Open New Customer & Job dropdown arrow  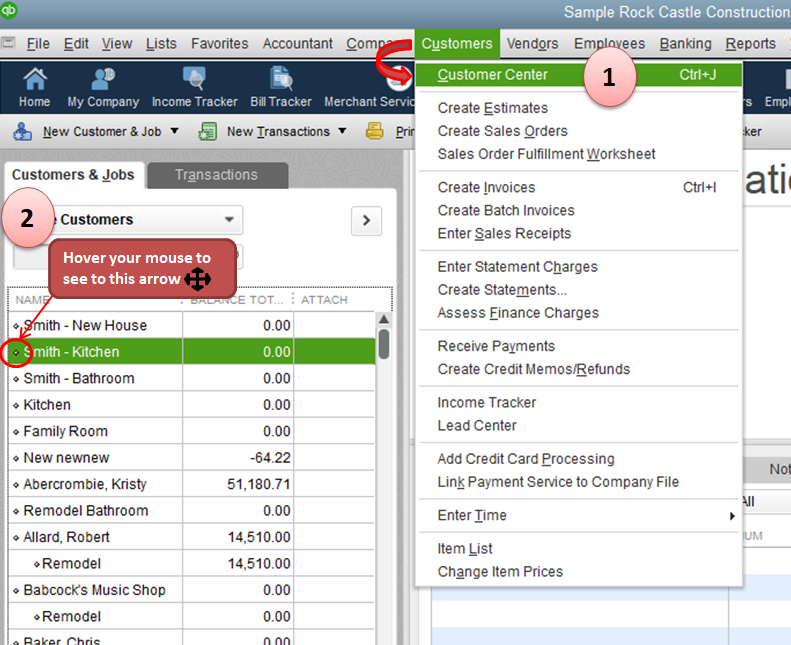174,131
